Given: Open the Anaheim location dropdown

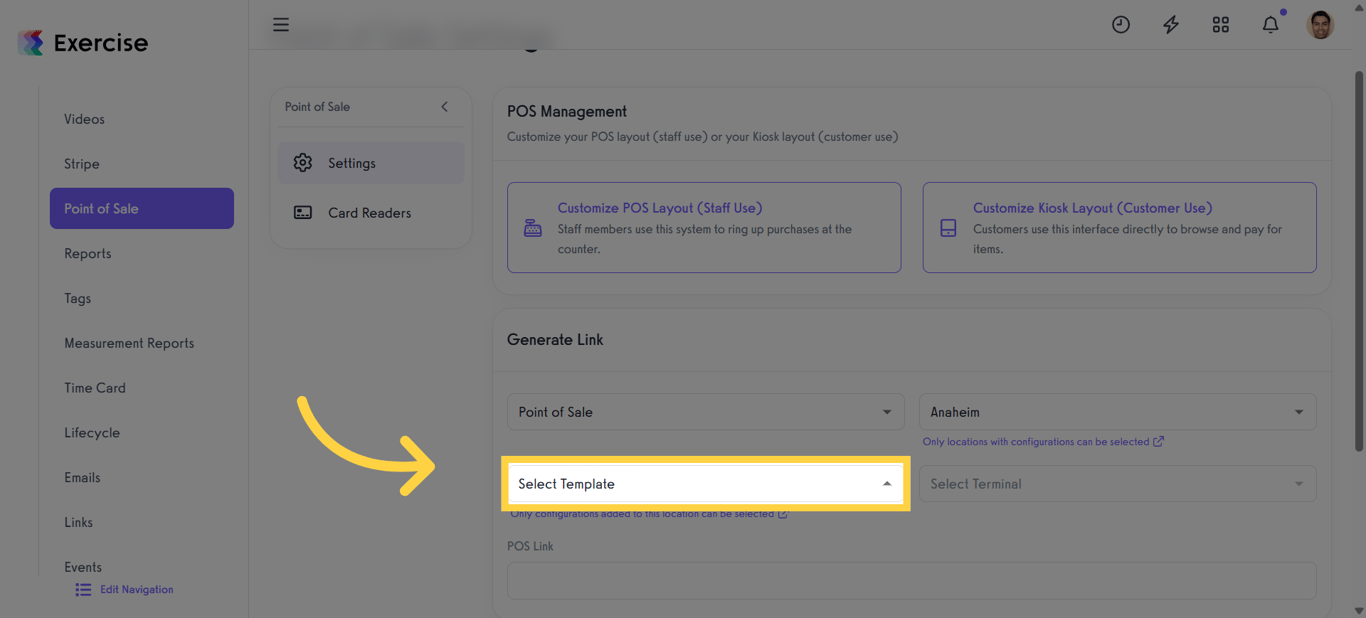Looking at the screenshot, I should [x=1117, y=411].
